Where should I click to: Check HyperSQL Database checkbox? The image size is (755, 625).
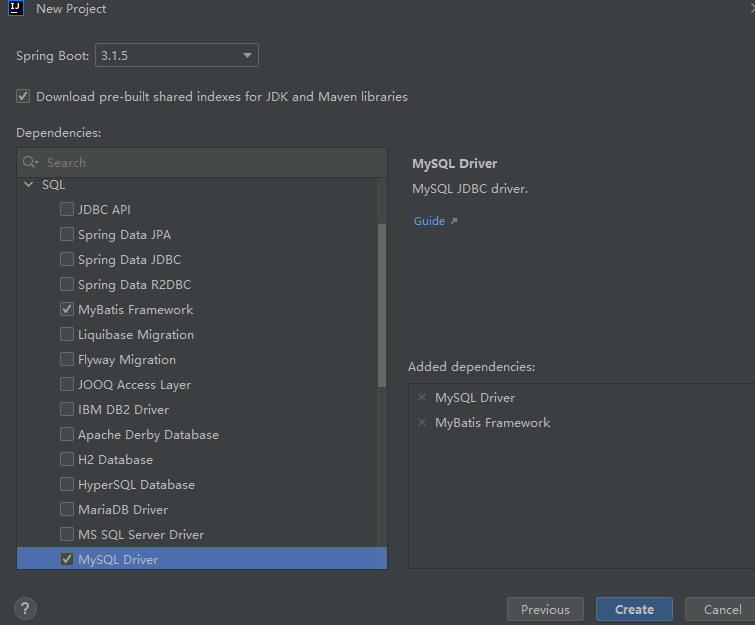click(66, 484)
